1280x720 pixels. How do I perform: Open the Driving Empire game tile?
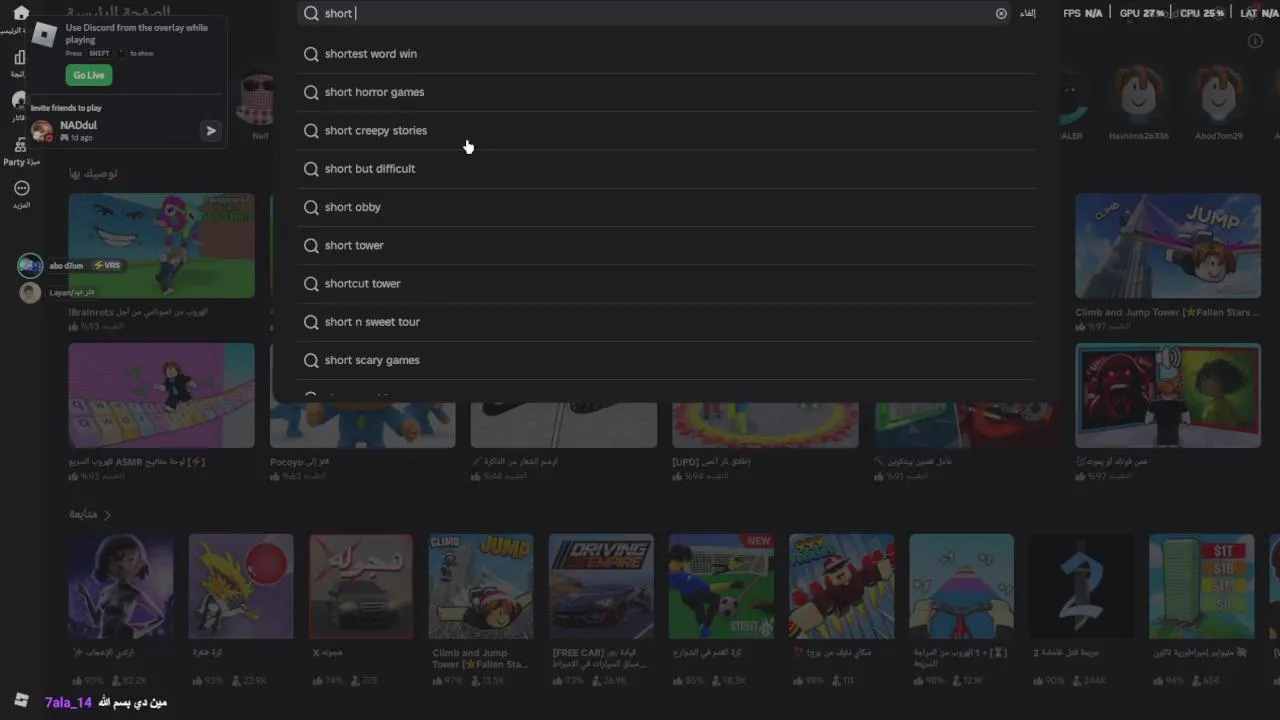click(601, 586)
